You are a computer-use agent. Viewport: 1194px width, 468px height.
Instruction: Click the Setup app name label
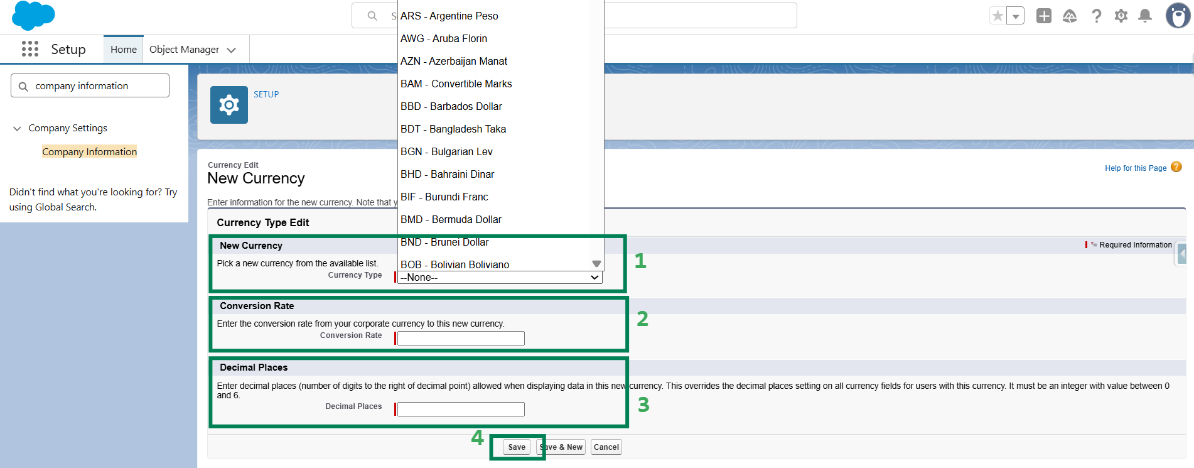(x=69, y=49)
